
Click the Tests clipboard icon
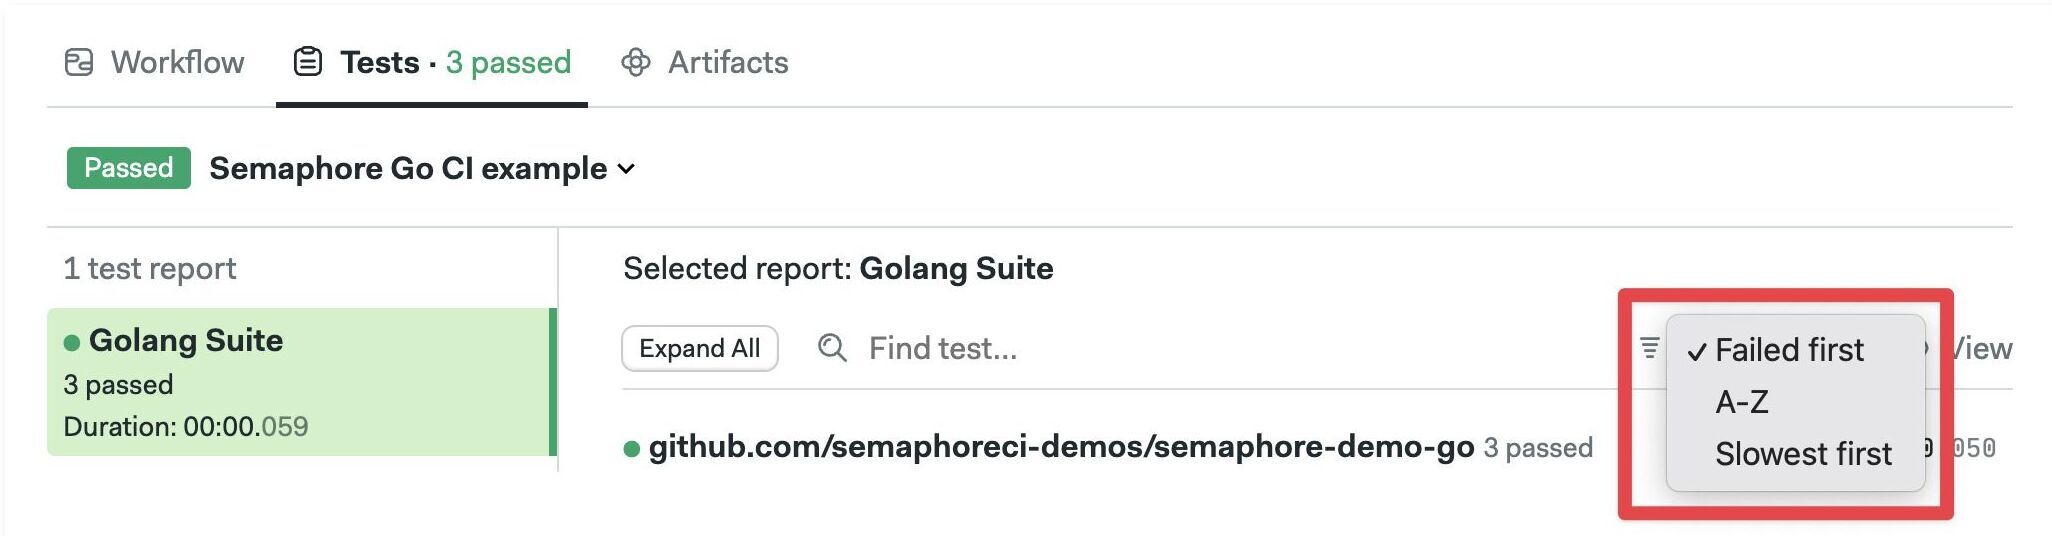307,62
